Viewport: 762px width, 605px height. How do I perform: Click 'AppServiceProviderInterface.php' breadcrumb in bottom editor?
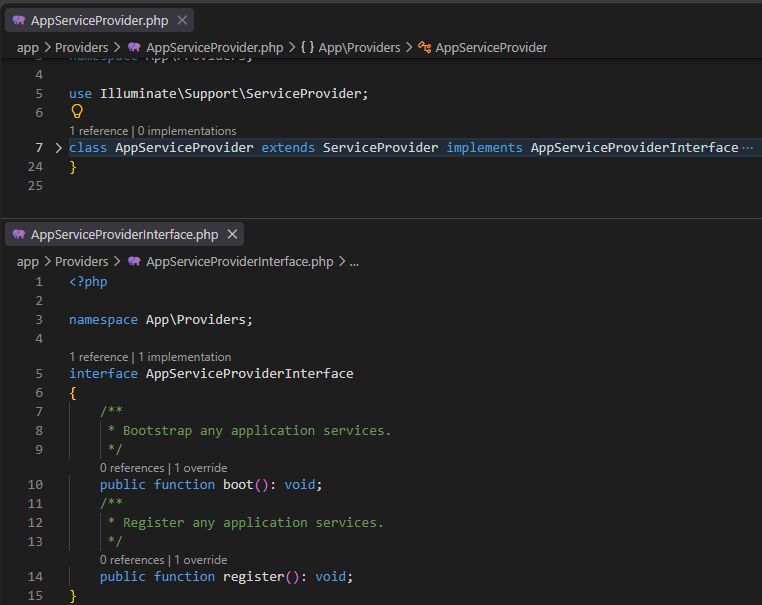(240, 261)
